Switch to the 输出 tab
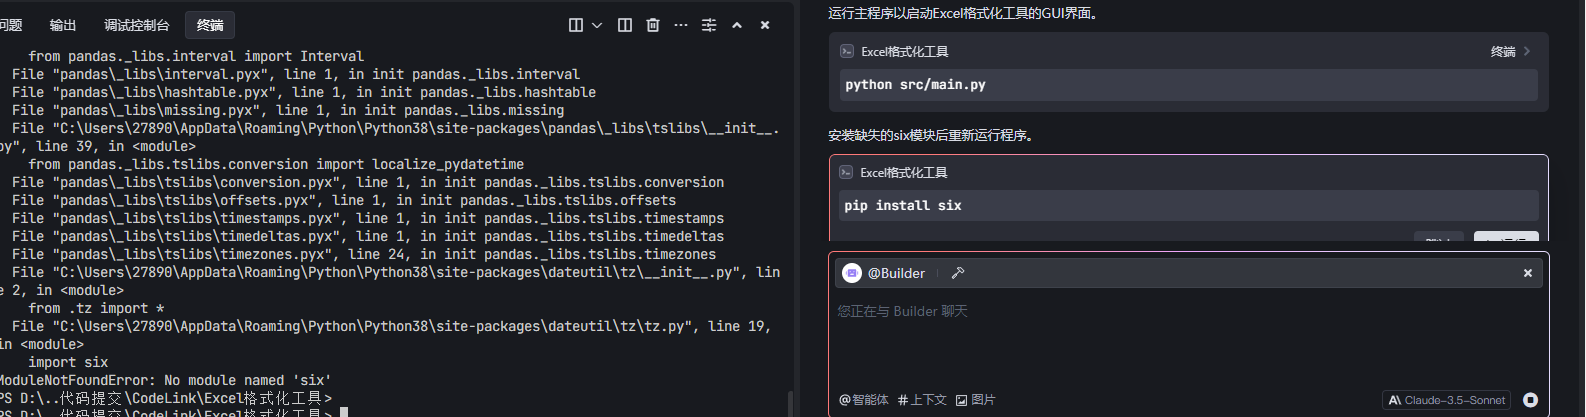The width and height of the screenshot is (1586, 417). 63,25
